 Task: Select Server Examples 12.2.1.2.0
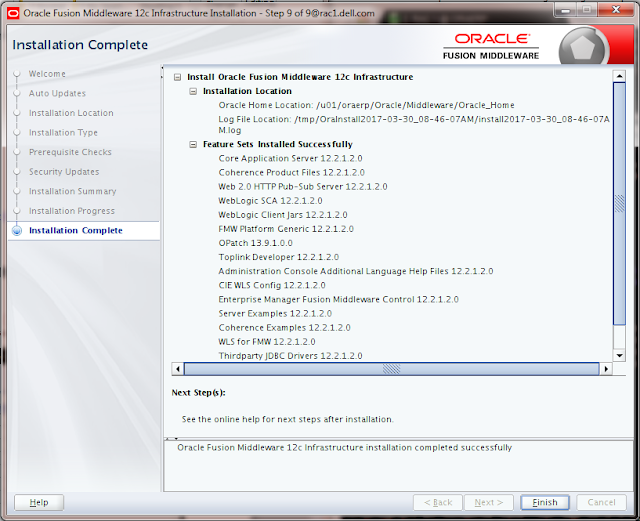(x=275, y=314)
